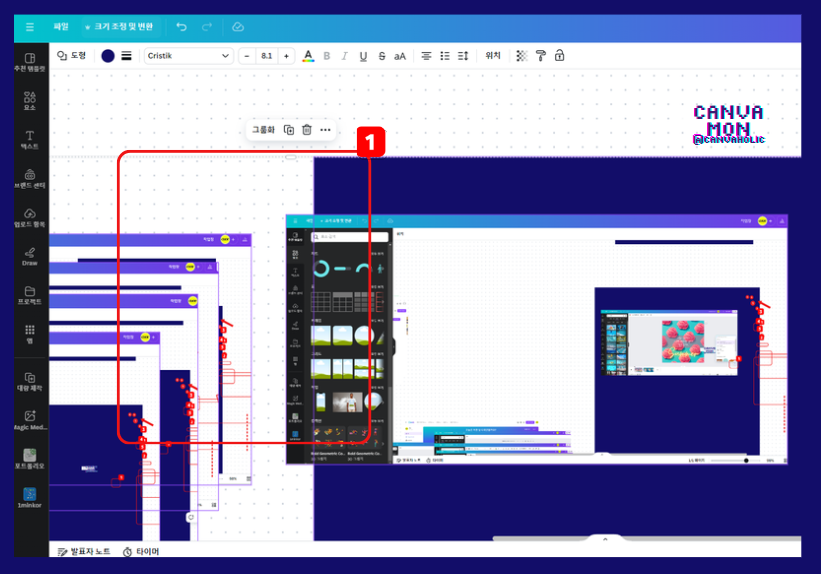Check the cloud save status icon
Screen dimensions: 821x574
pyautogui.click(x=238, y=27)
